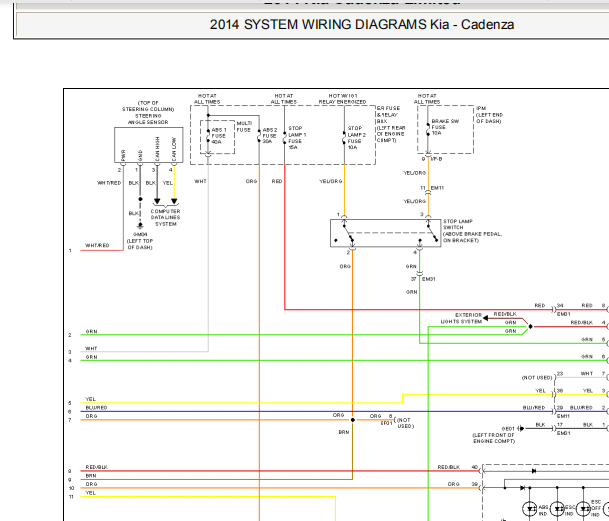Select the 'ORG' label under ABS 2 fuse
Viewport: 609px width, 521px height.
pyautogui.click(x=251, y=181)
